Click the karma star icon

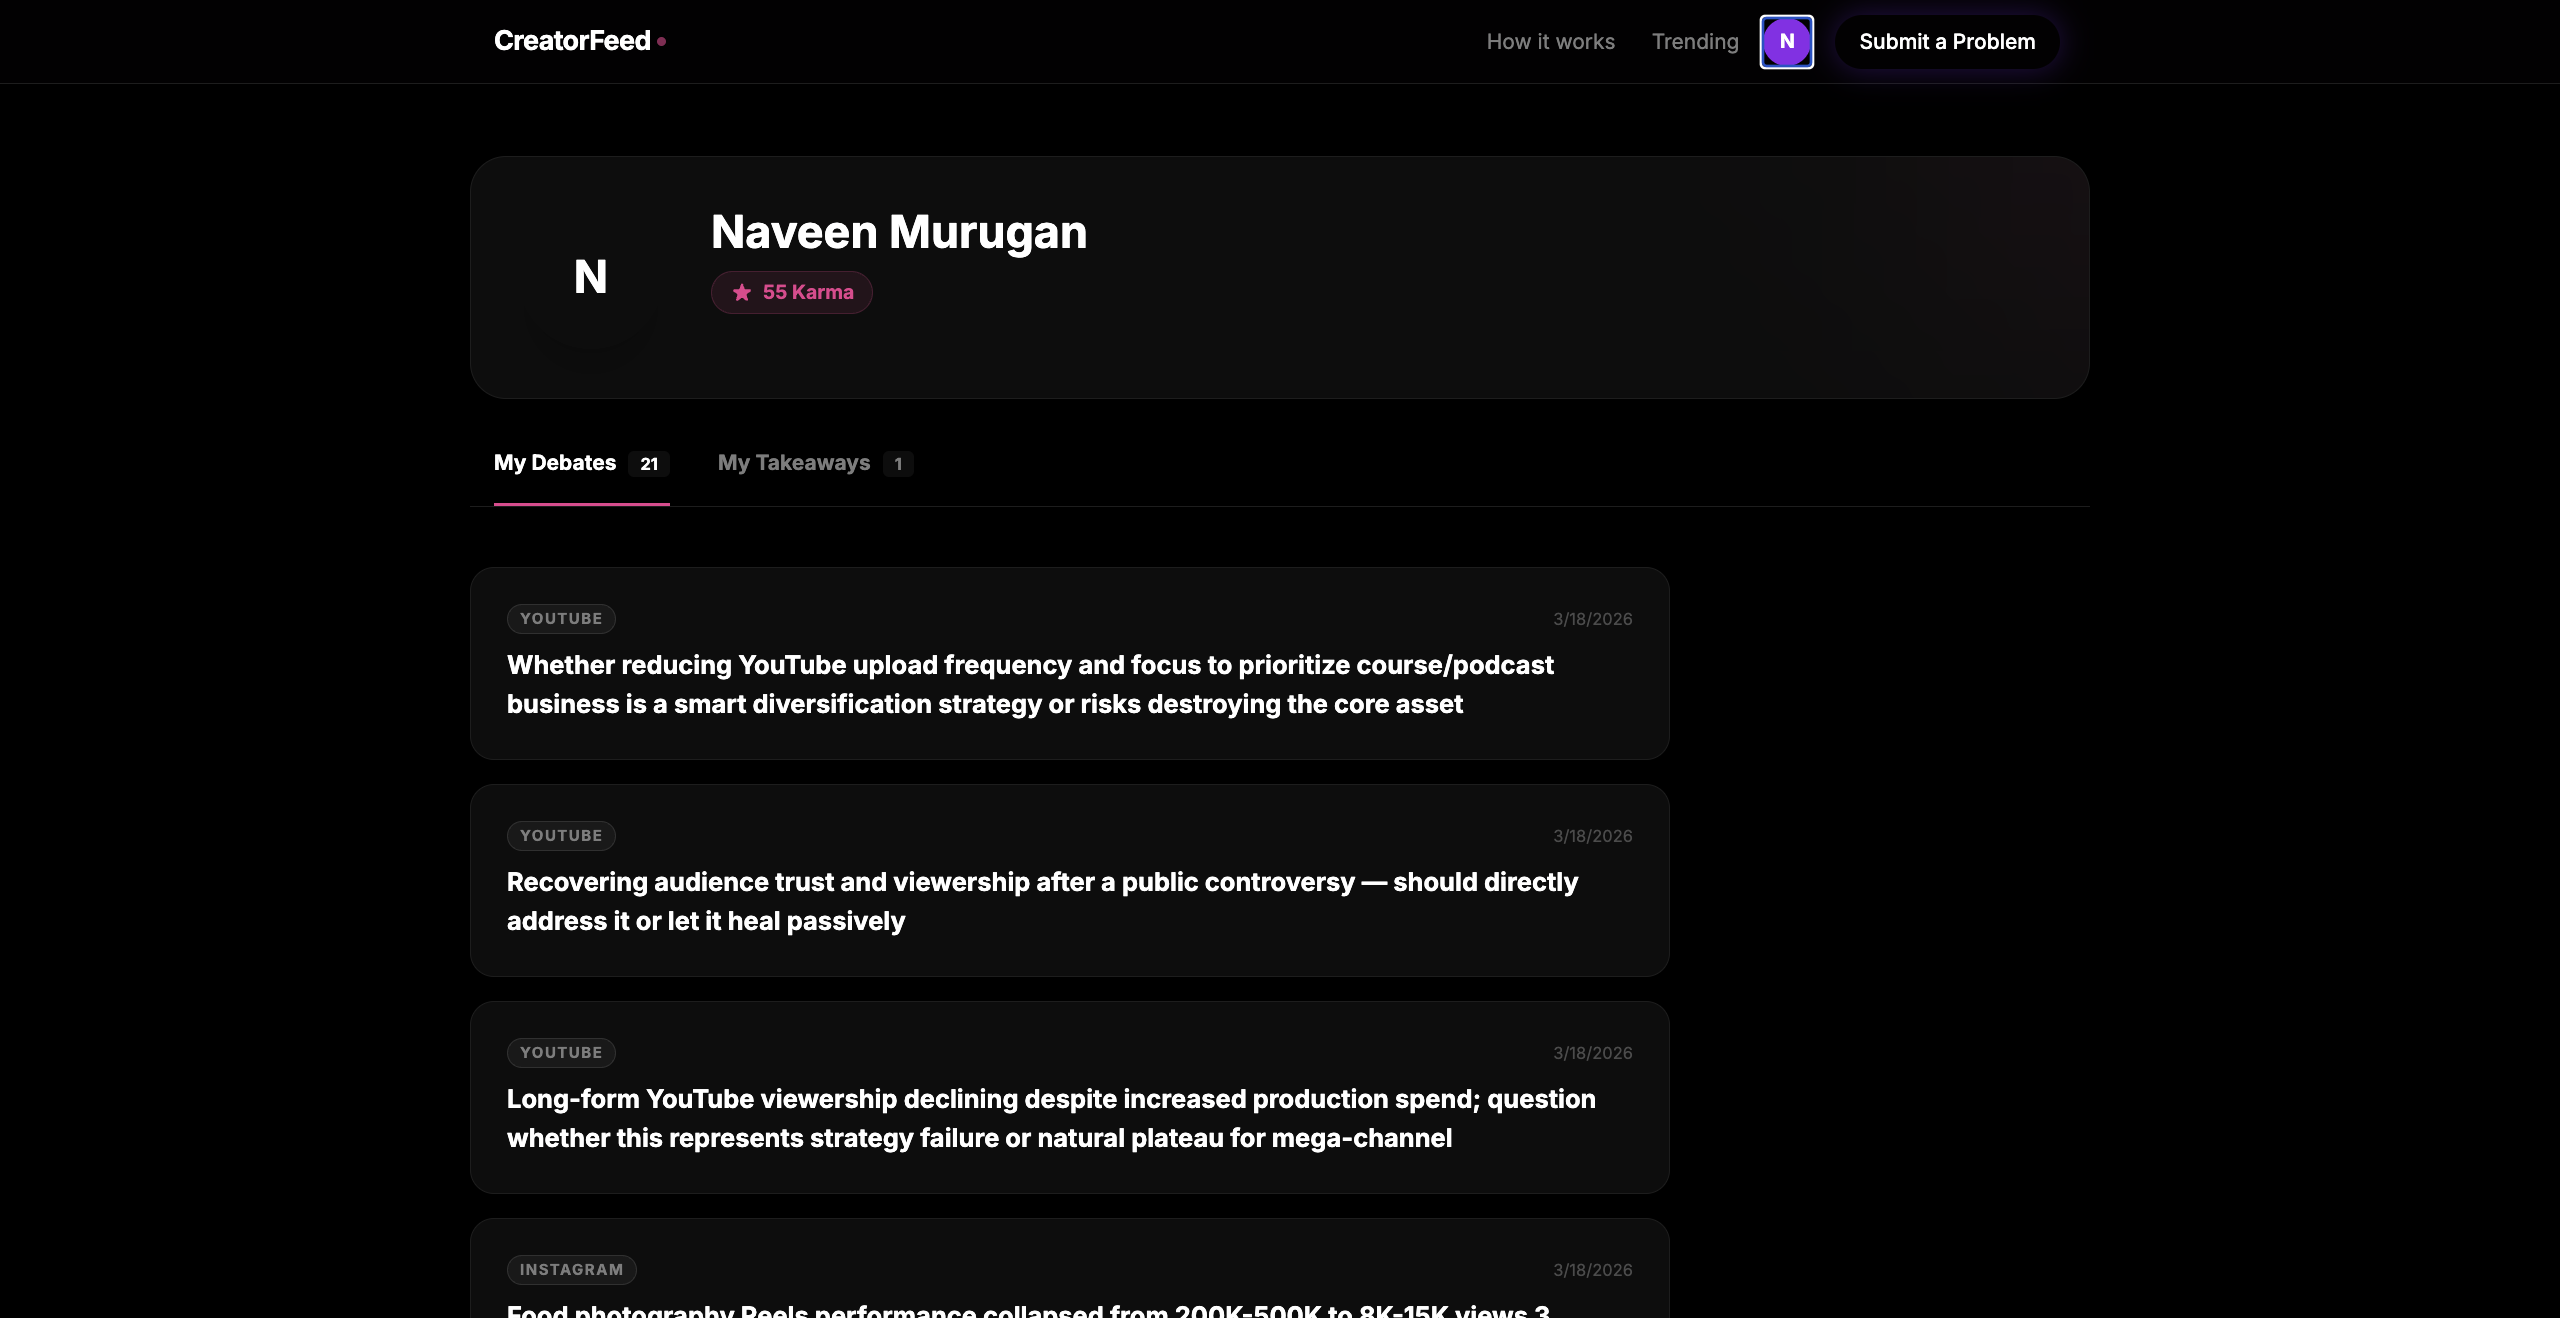coord(742,293)
